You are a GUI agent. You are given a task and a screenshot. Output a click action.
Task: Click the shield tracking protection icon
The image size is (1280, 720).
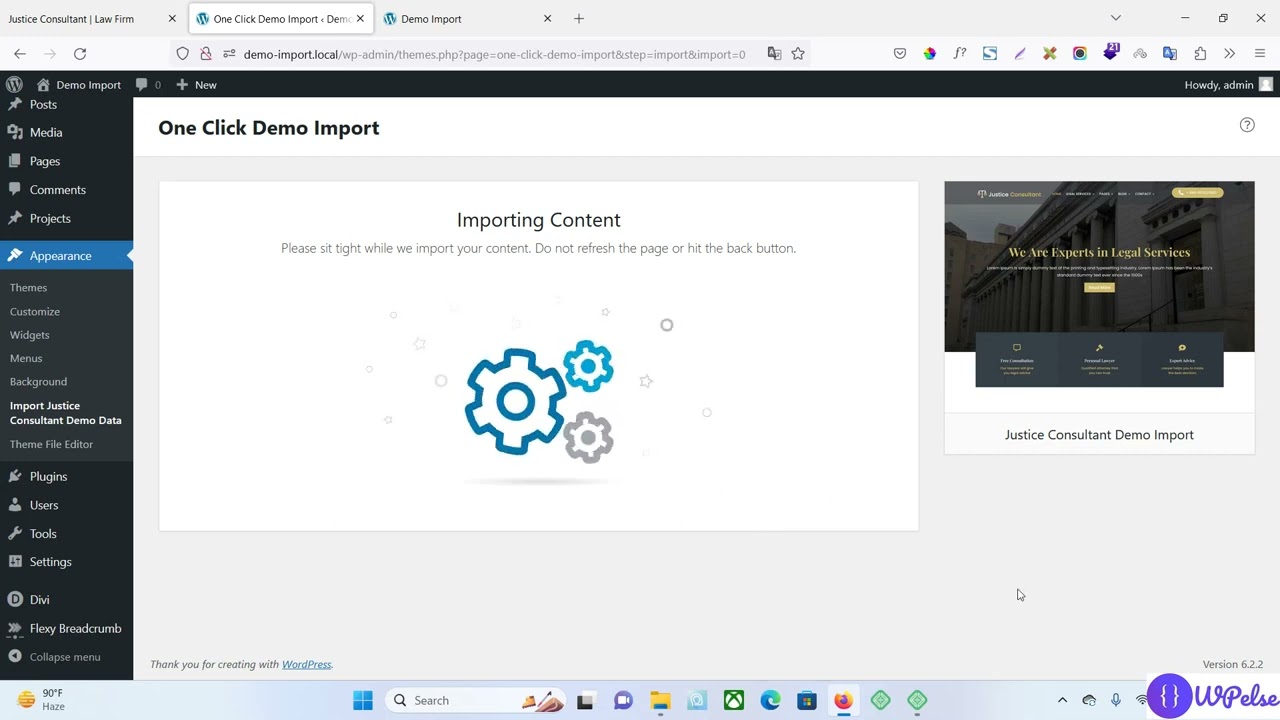point(182,54)
